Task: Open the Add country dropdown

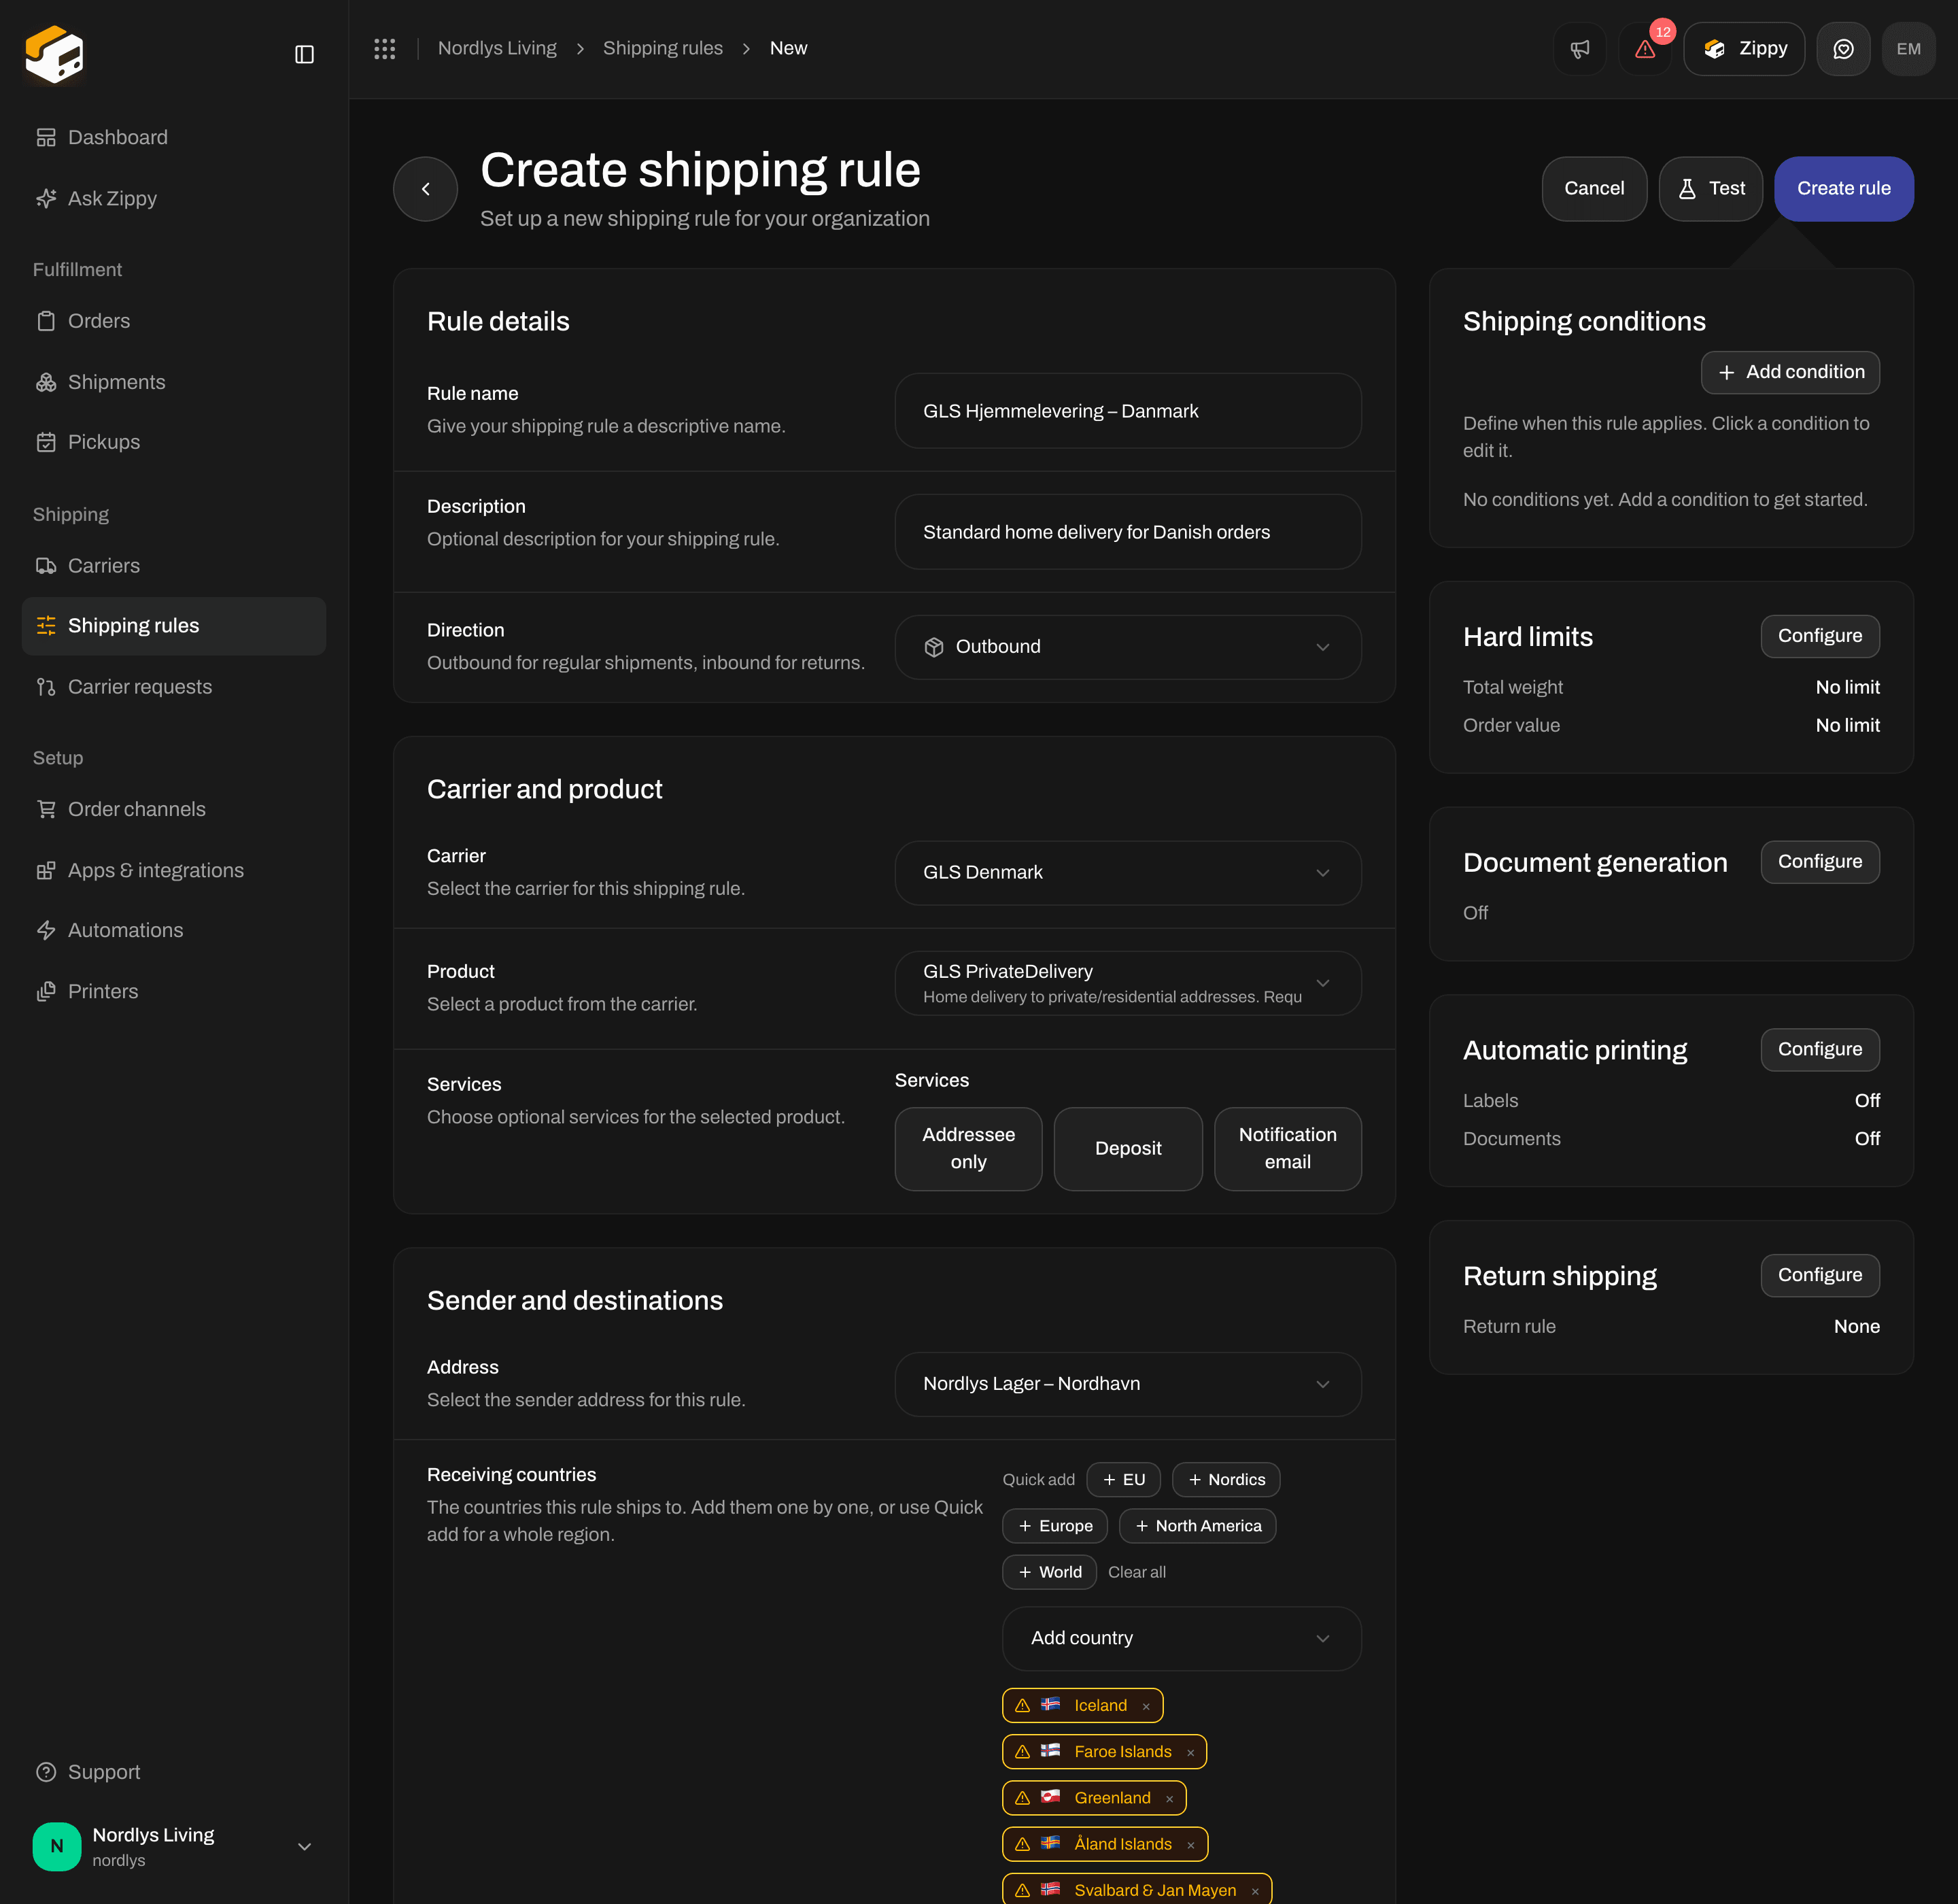Action: pyautogui.click(x=1182, y=1638)
